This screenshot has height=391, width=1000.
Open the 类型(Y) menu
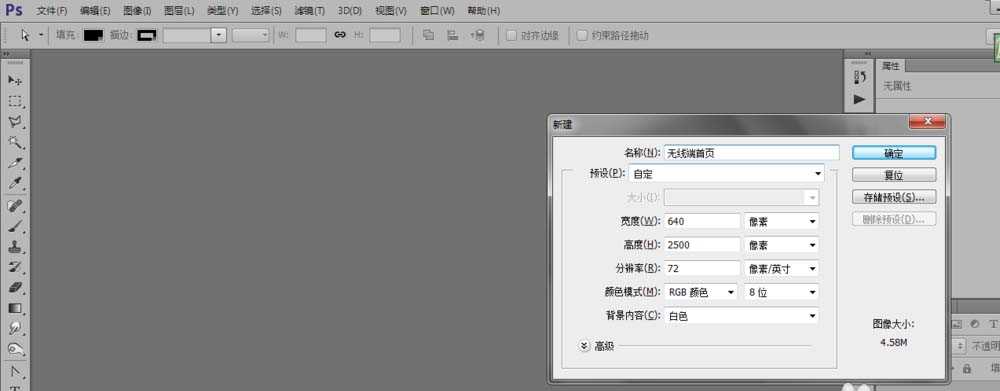click(x=223, y=11)
